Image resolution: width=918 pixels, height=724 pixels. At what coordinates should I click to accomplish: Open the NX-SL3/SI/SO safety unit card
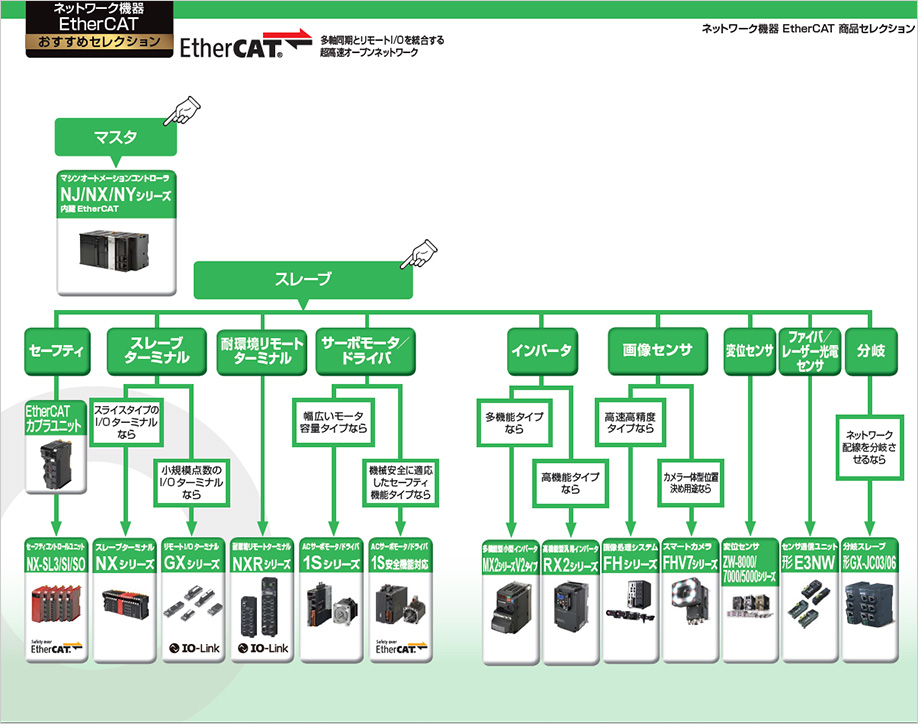click(x=56, y=600)
